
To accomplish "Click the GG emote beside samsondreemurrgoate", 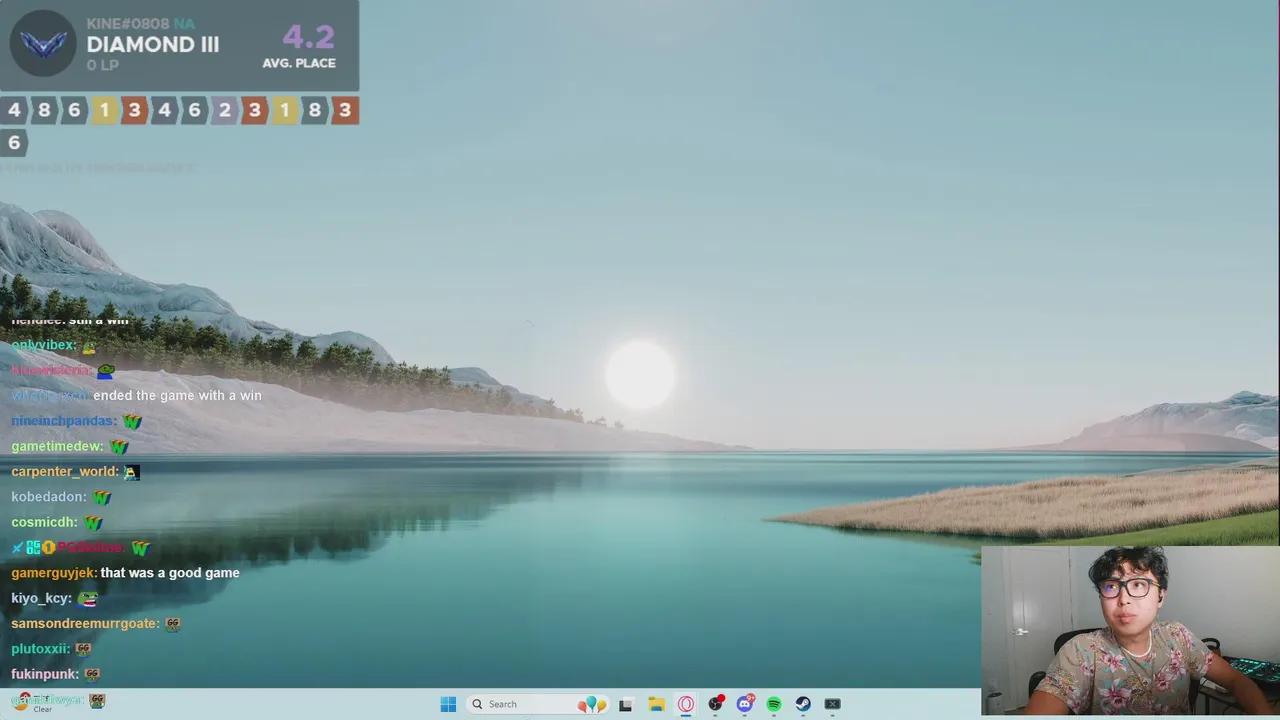I will (172, 623).
